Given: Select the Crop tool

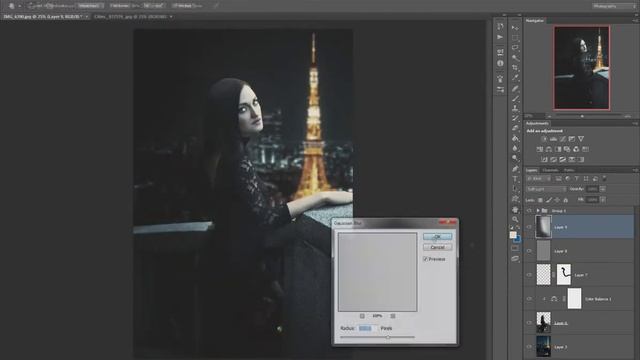Looking at the screenshot, I should tap(516, 68).
